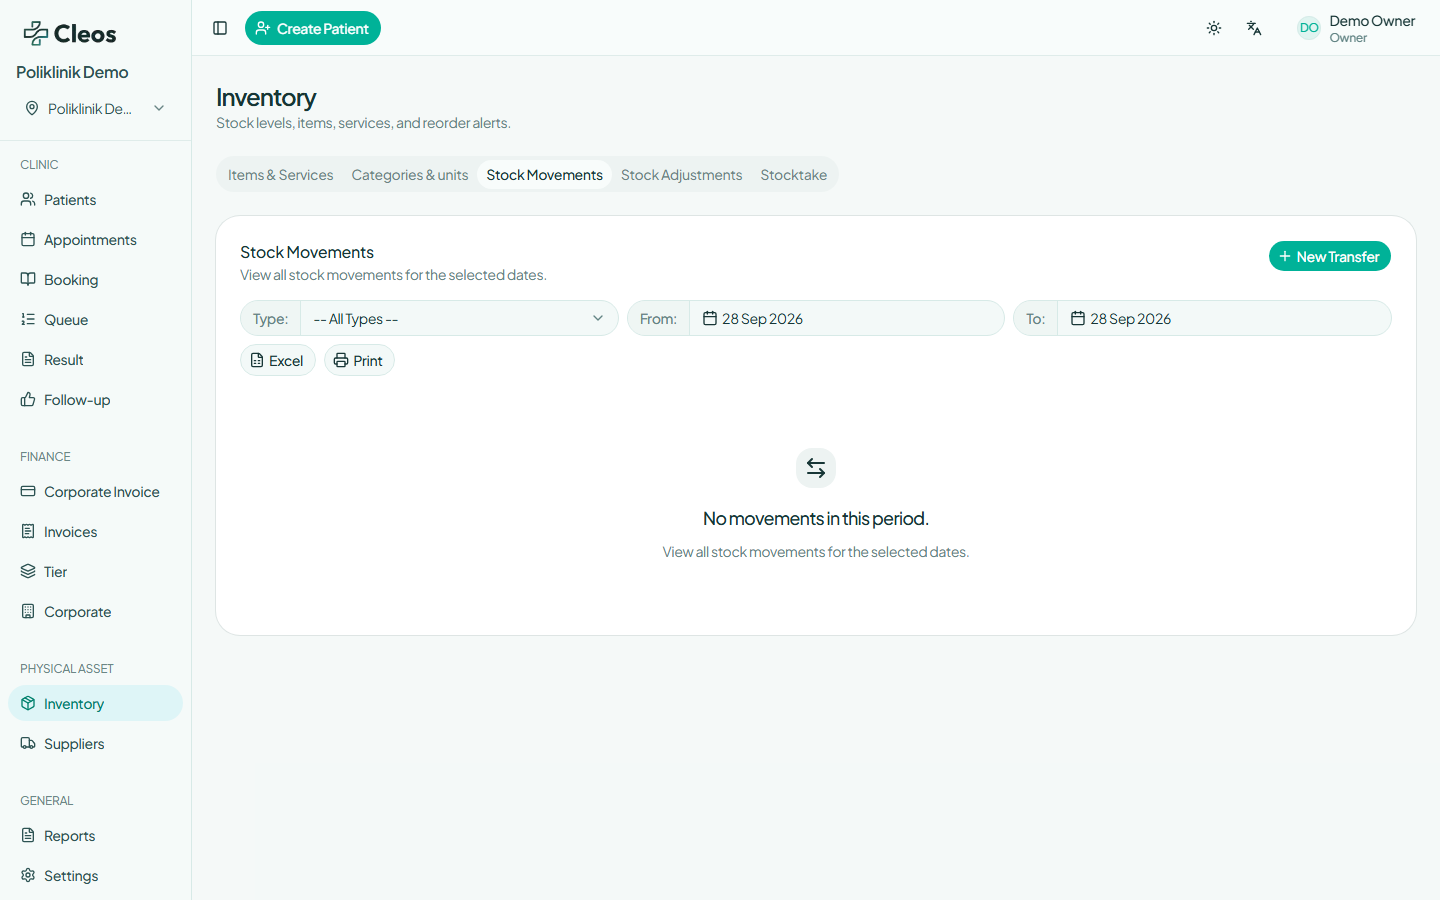The width and height of the screenshot is (1440, 900).
Task: Switch to the Categories & units tab
Action: (x=410, y=175)
